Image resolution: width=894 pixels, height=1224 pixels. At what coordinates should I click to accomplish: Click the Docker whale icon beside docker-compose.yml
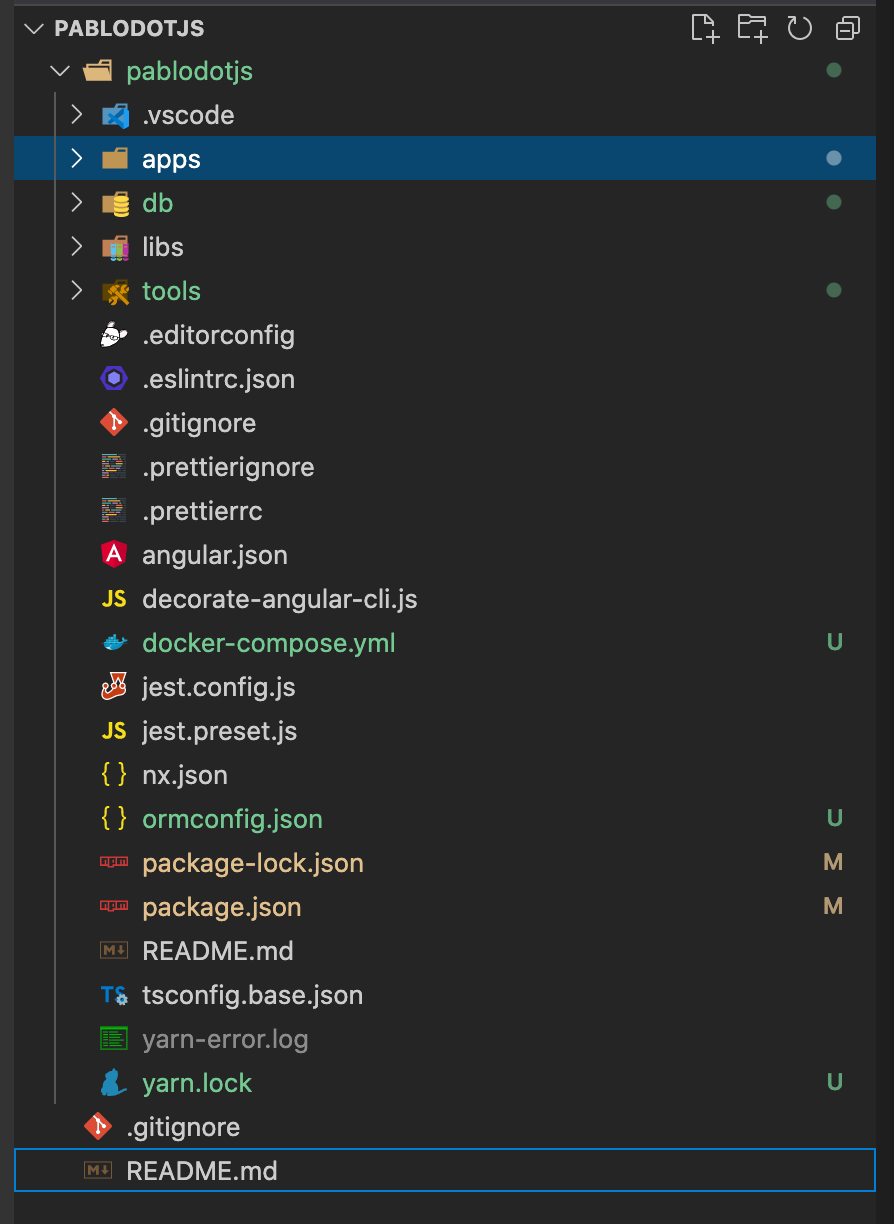pyautogui.click(x=114, y=643)
